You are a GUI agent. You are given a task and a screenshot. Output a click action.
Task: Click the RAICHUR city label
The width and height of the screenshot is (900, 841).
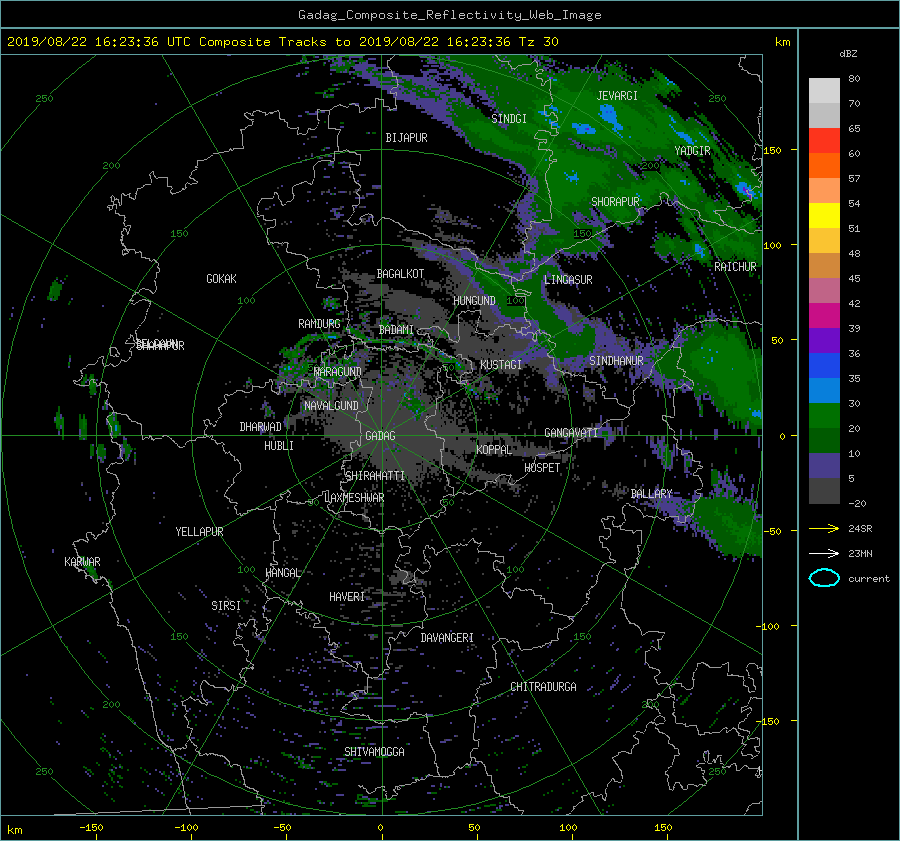(735, 267)
